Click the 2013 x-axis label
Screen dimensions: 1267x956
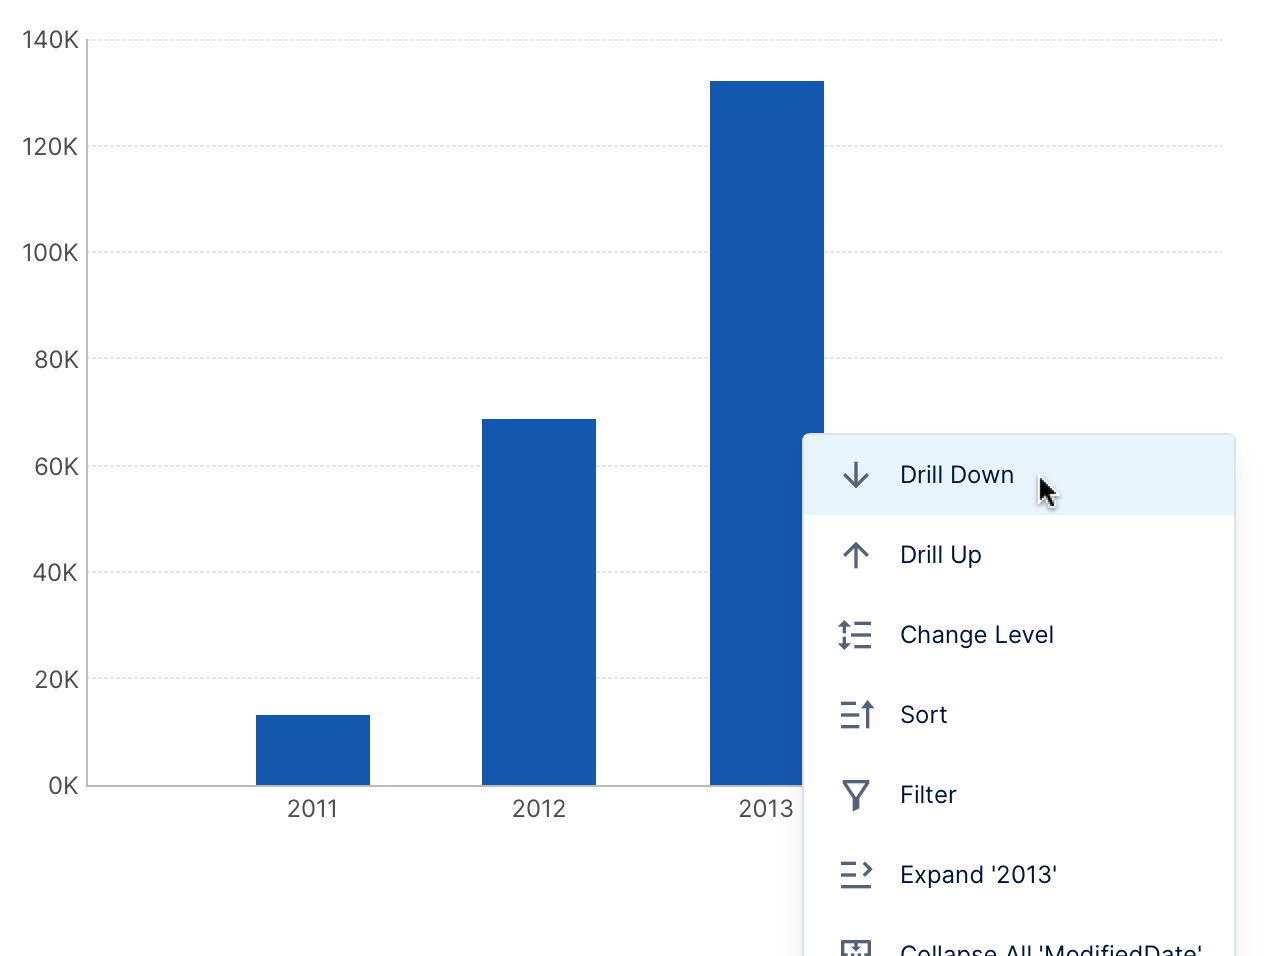(766, 809)
